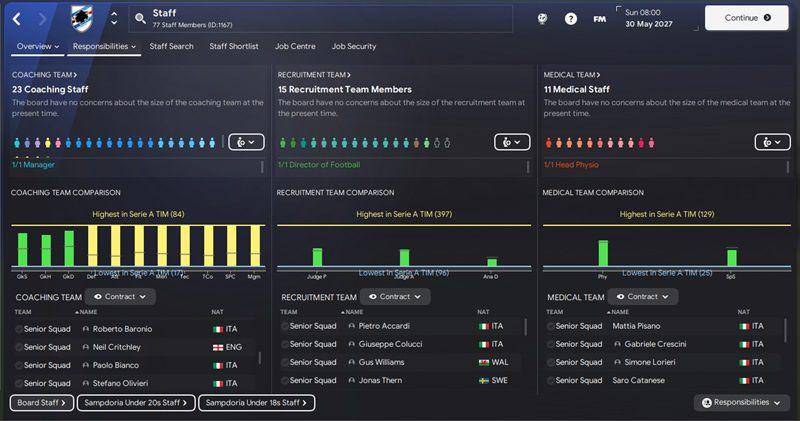Click 1/1 Director of Football label

pos(319,165)
